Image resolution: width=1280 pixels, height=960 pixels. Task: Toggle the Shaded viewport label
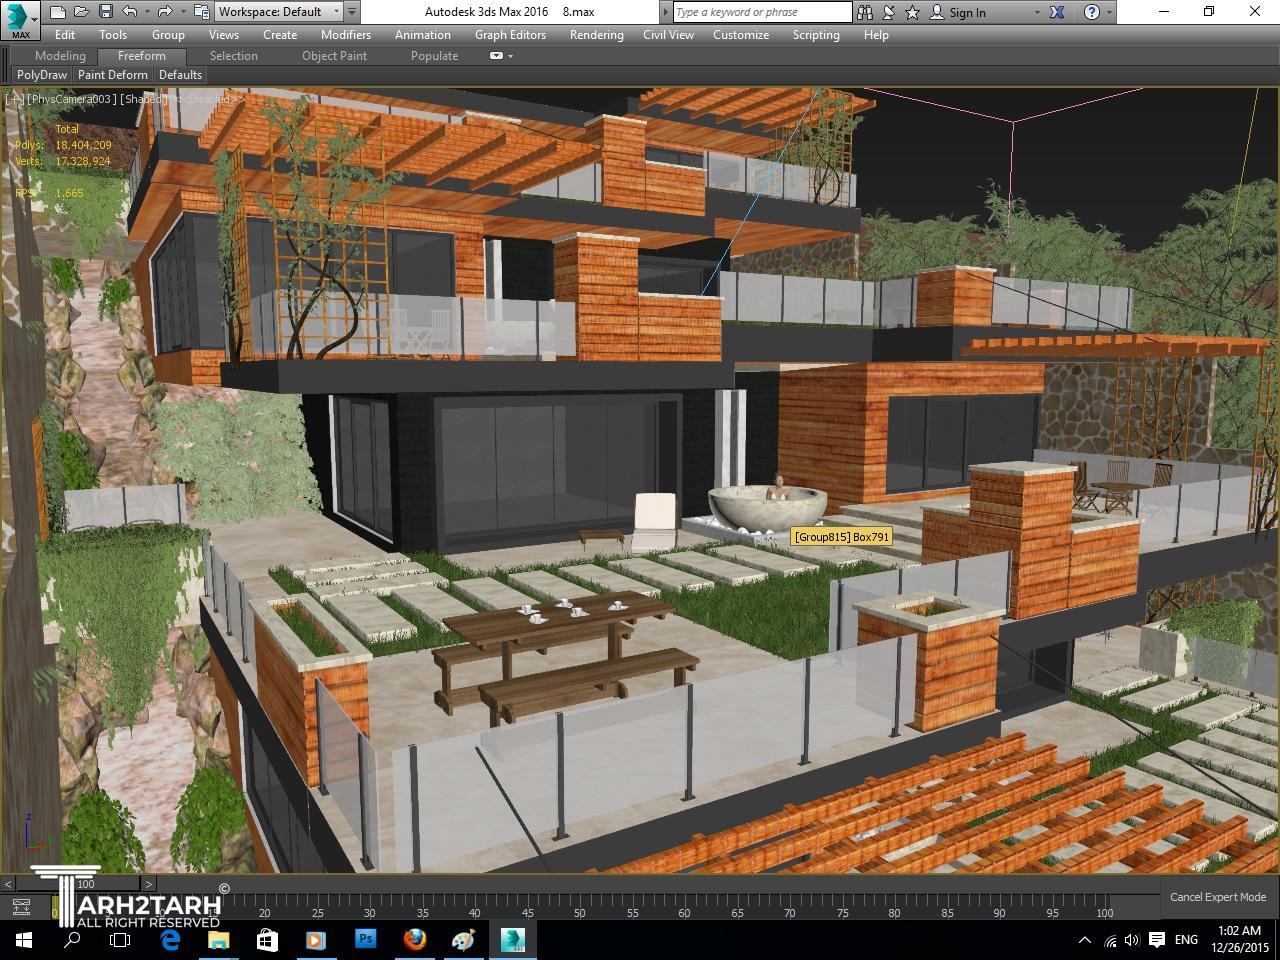145,99
